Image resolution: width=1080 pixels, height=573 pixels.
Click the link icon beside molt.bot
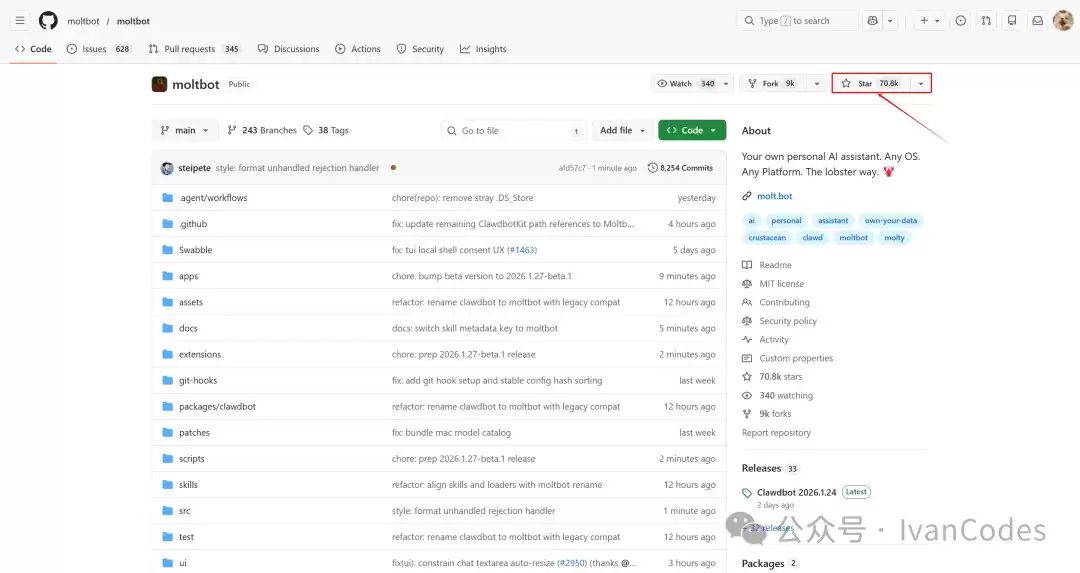[x=747, y=196]
